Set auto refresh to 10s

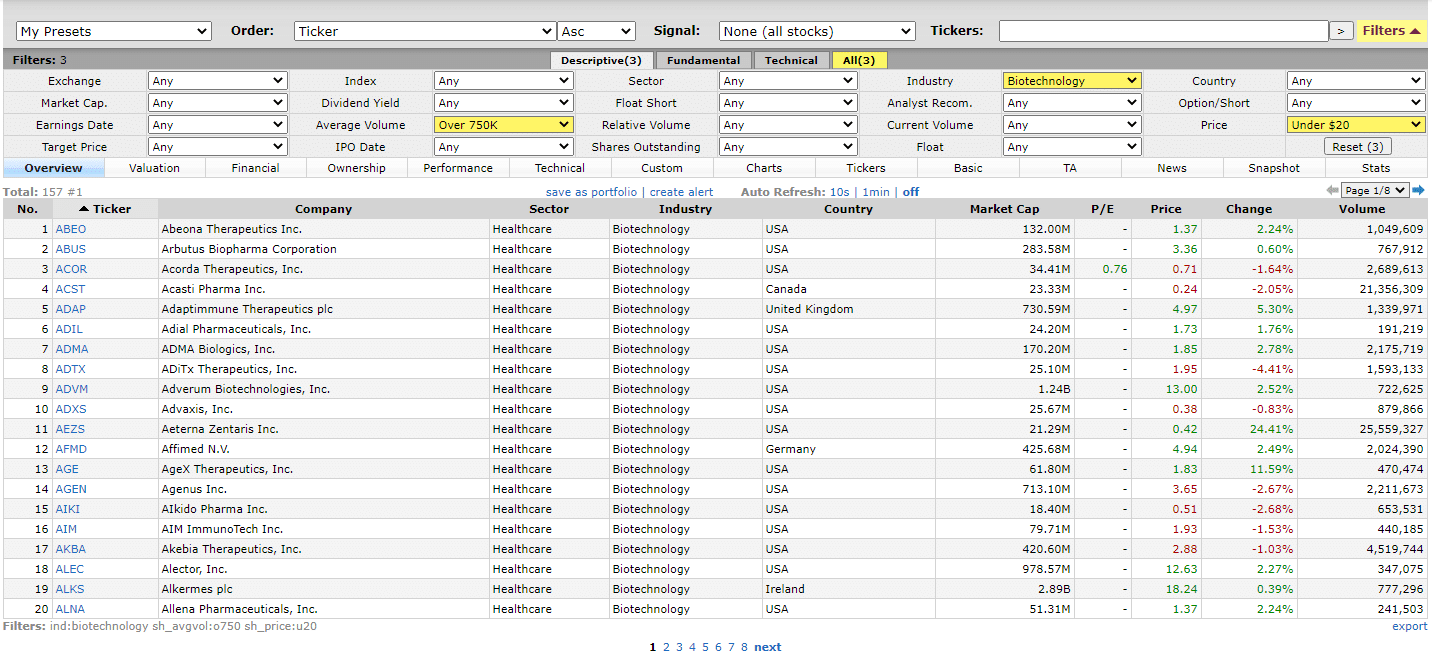point(840,192)
